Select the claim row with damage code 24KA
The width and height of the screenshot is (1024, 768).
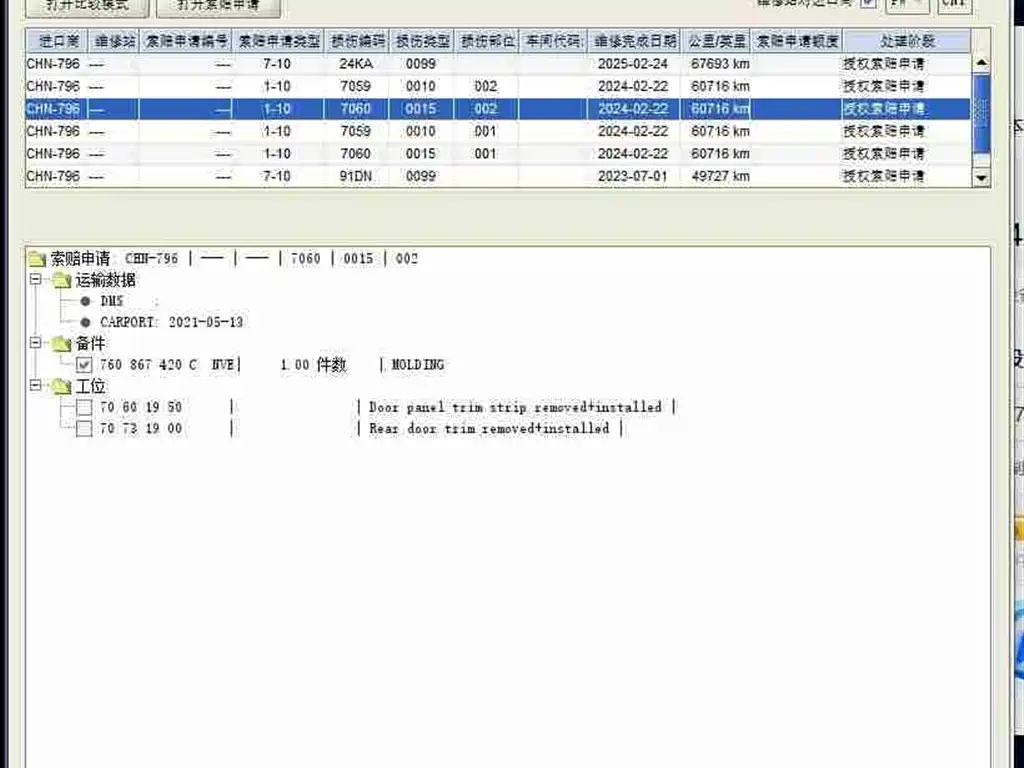click(498, 64)
